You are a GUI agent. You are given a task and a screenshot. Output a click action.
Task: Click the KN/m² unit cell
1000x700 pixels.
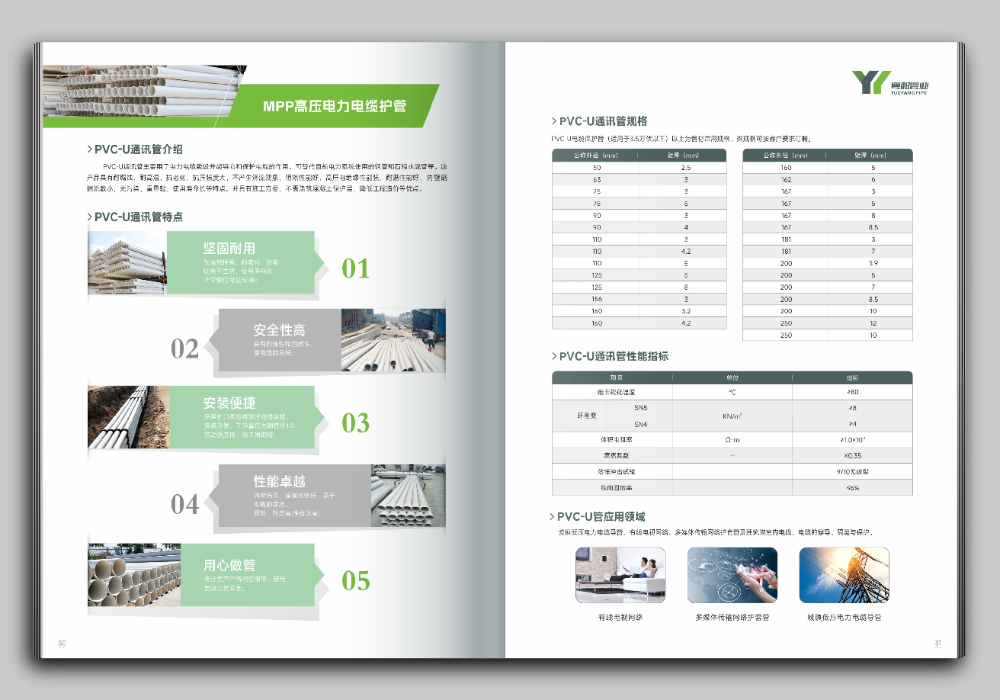pyautogui.click(x=732, y=416)
